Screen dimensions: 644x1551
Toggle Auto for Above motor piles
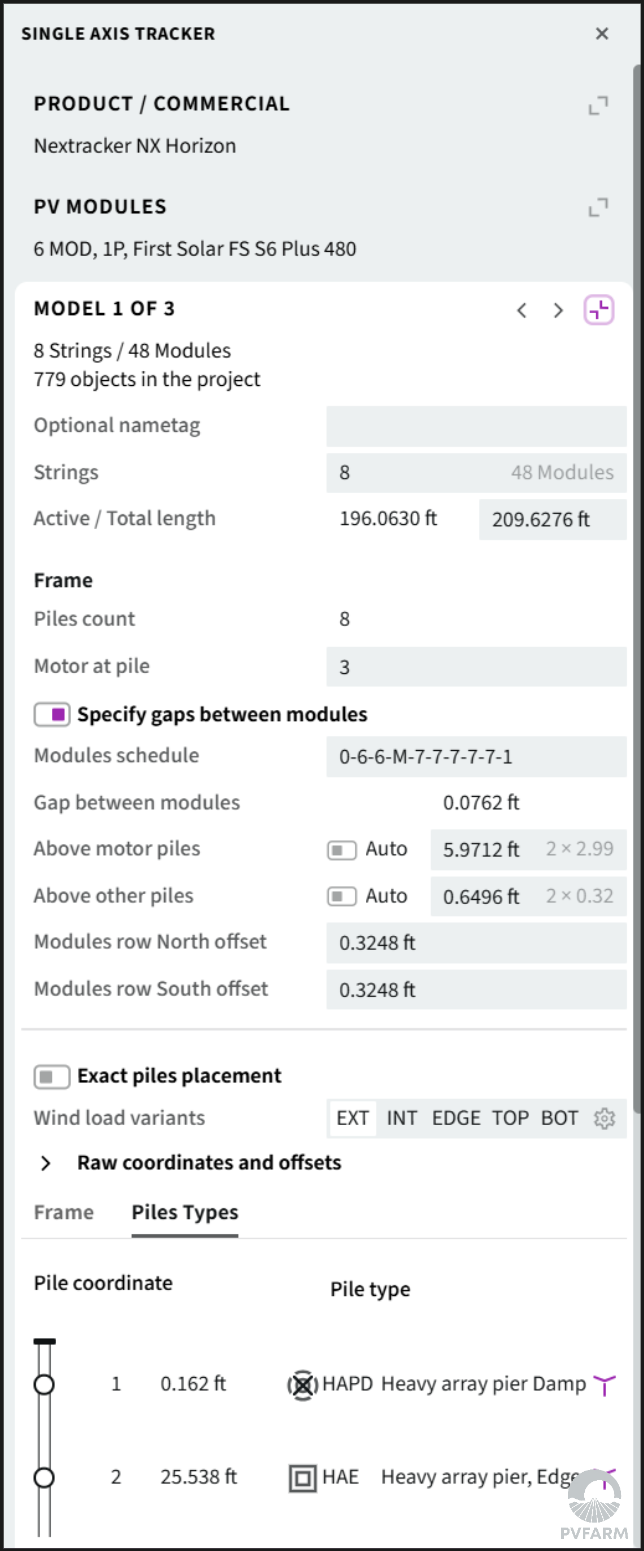[342, 850]
